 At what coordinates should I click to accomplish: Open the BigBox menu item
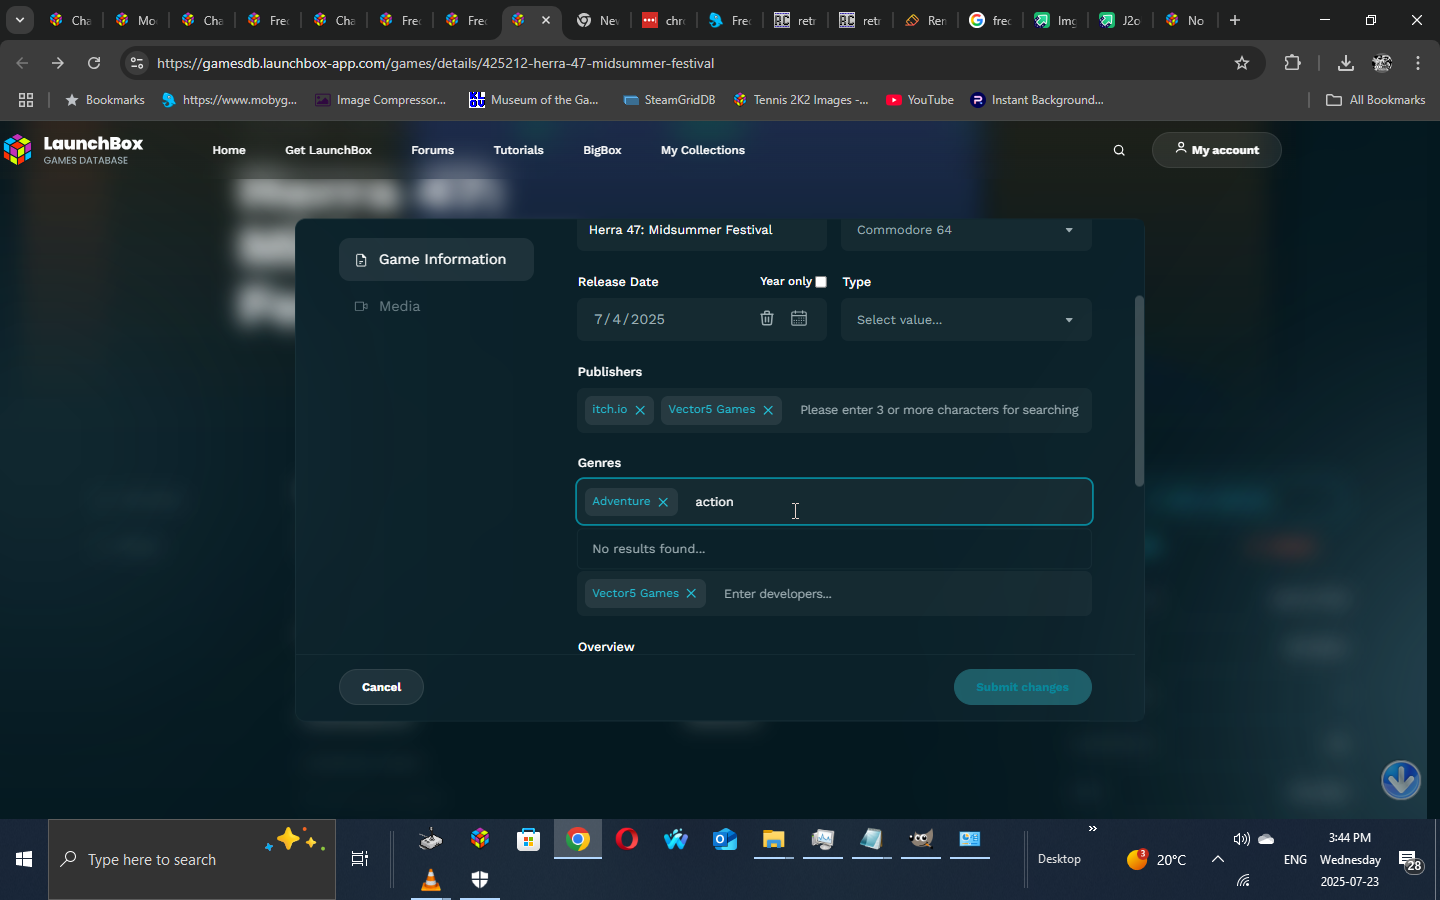(602, 150)
